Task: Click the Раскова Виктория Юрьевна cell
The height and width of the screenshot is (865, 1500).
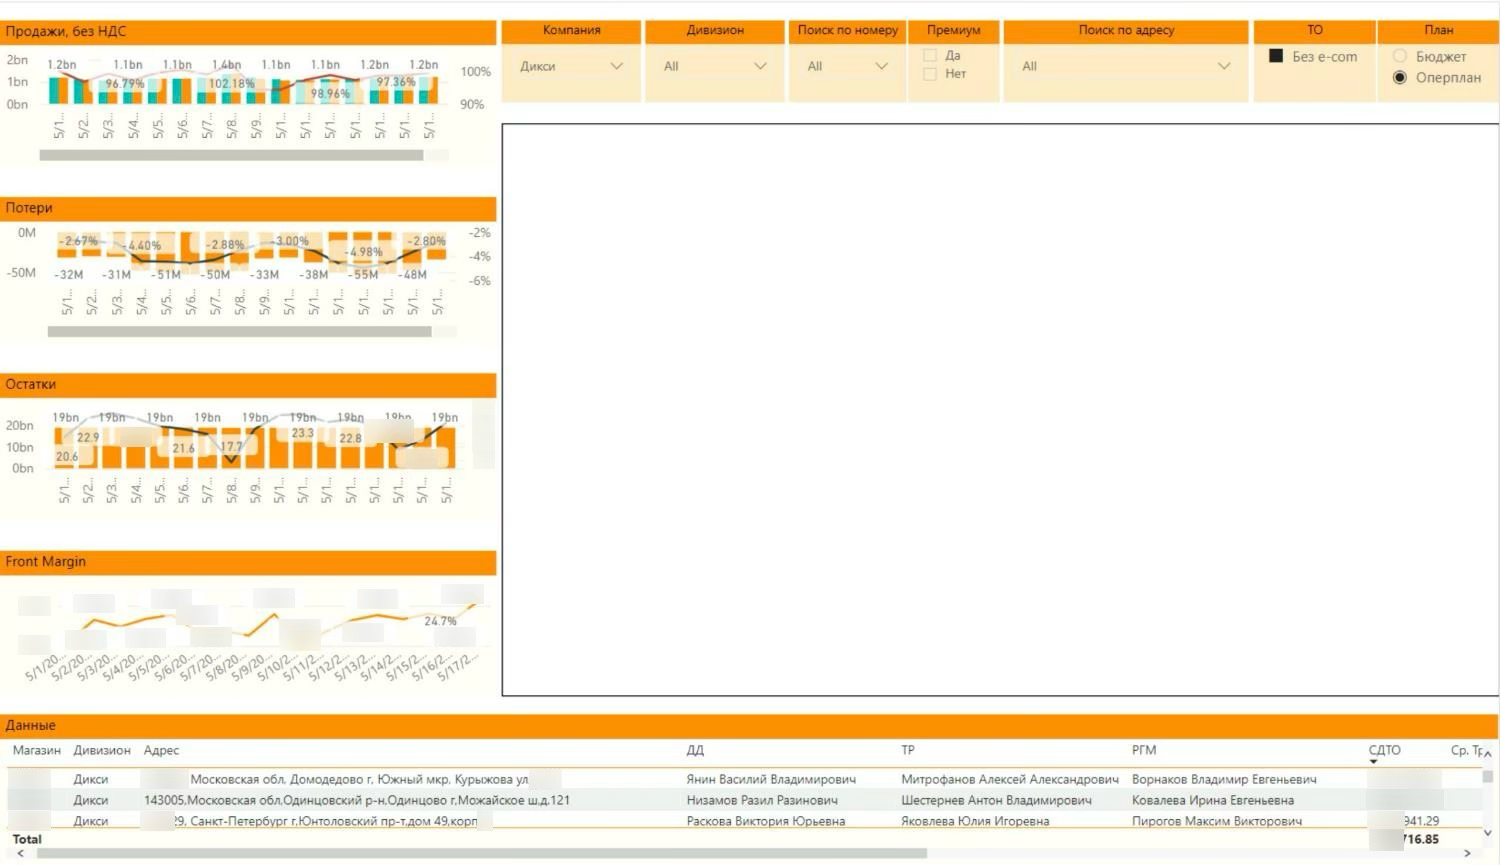Action: click(x=766, y=821)
